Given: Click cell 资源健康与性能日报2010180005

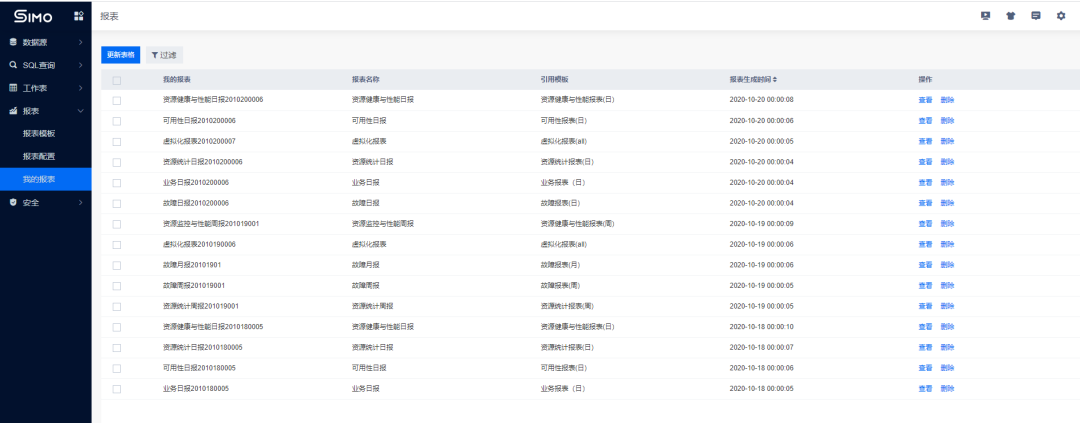Looking at the screenshot, I should [x=213, y=327].
